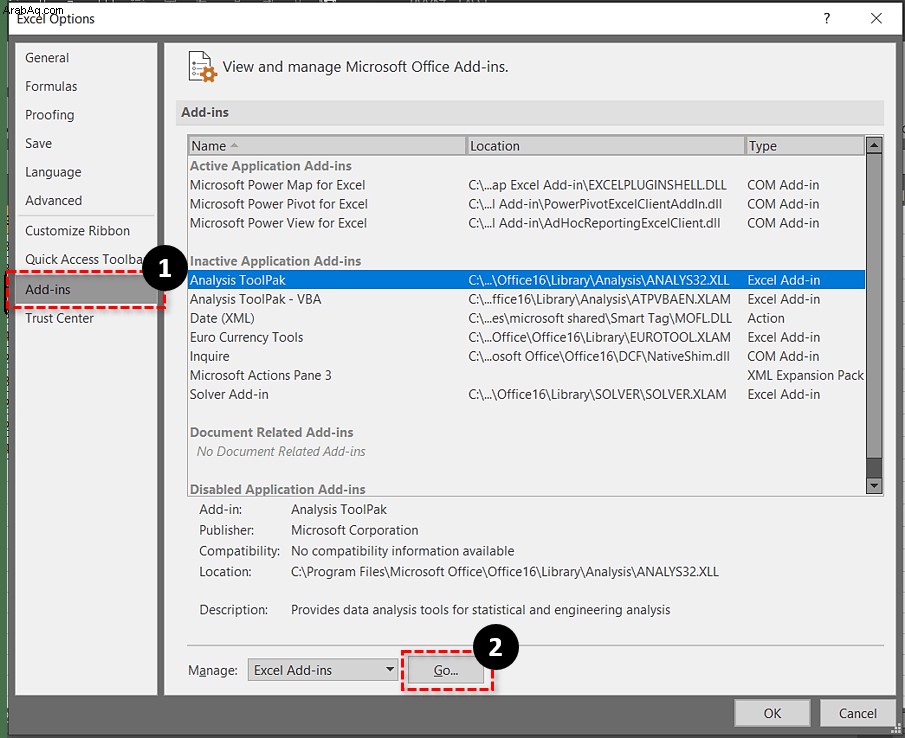Click the Type column header
This screenshot has width=905, height=738.
click(805, 146)
